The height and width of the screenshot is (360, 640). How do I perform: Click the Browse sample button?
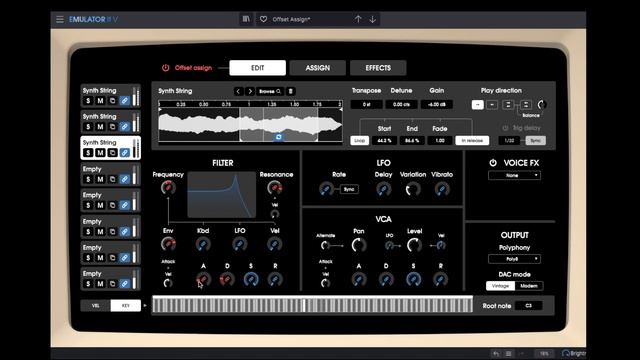[270, 91]
